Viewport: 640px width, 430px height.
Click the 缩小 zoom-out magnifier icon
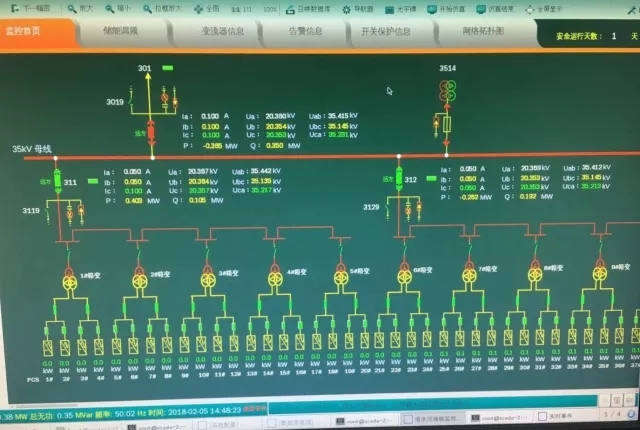point(110,6)
